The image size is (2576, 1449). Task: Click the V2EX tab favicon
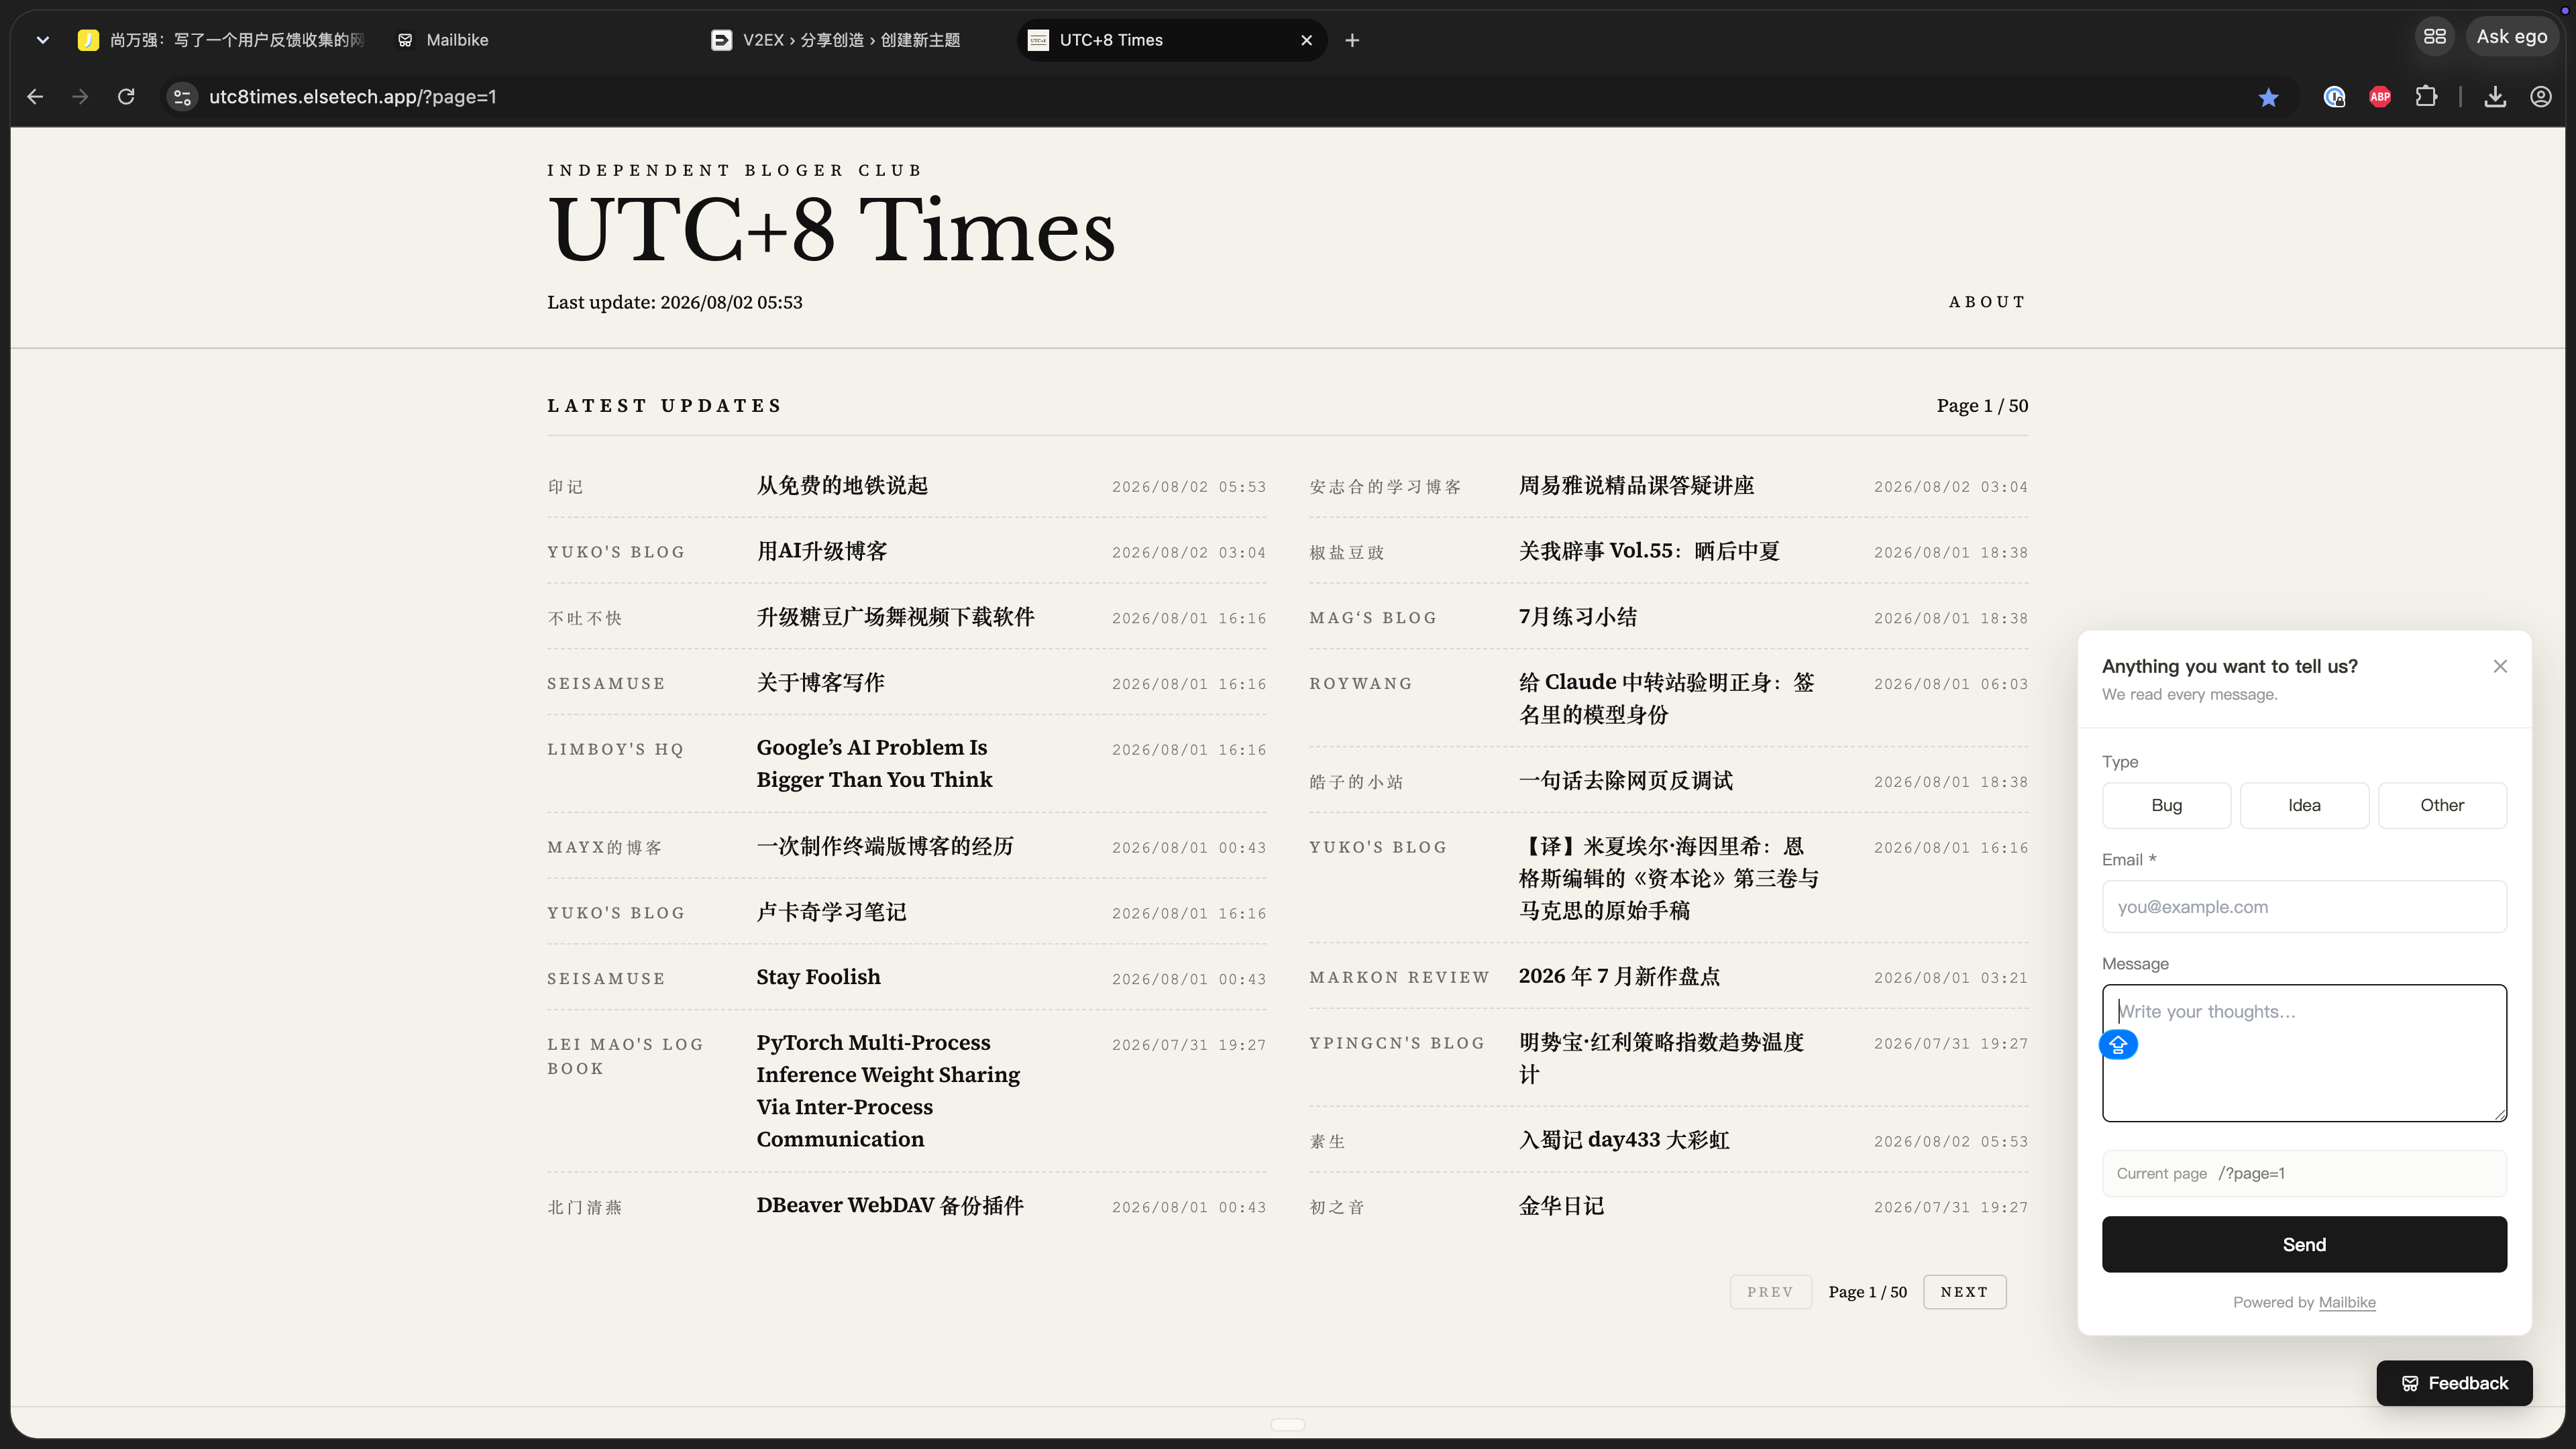coord(721,40)
